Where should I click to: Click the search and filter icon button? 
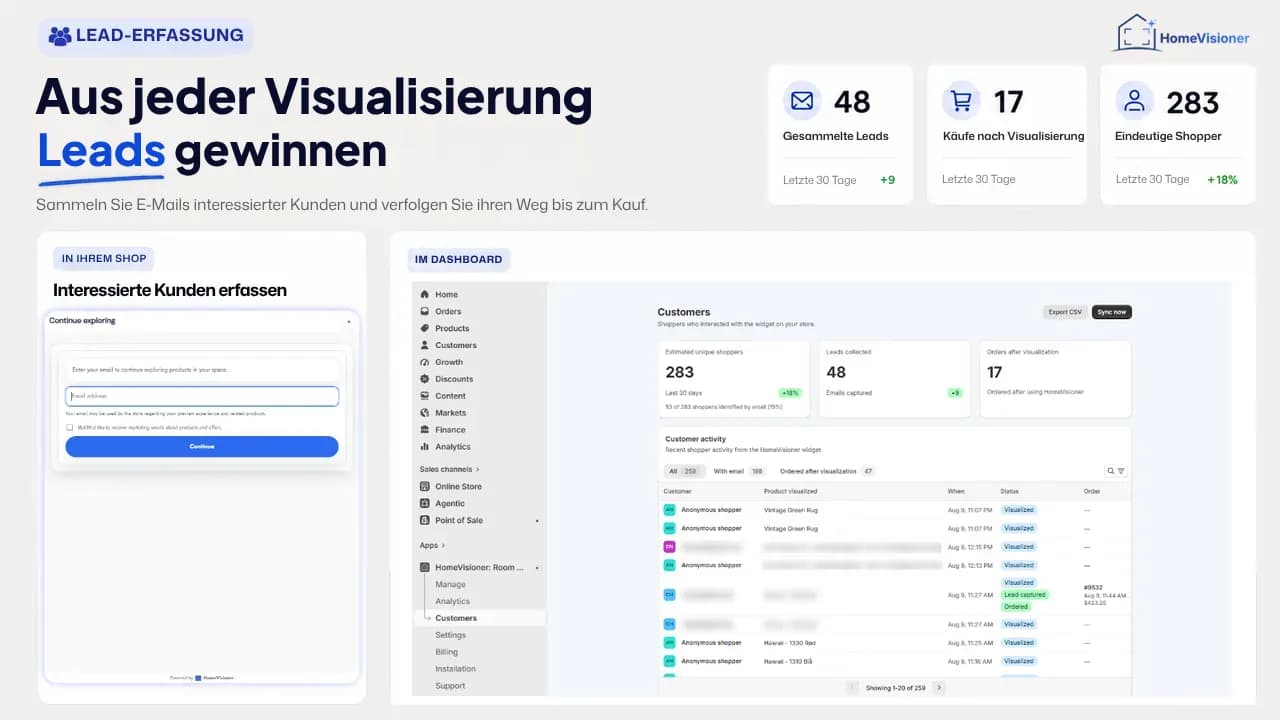1116,471
